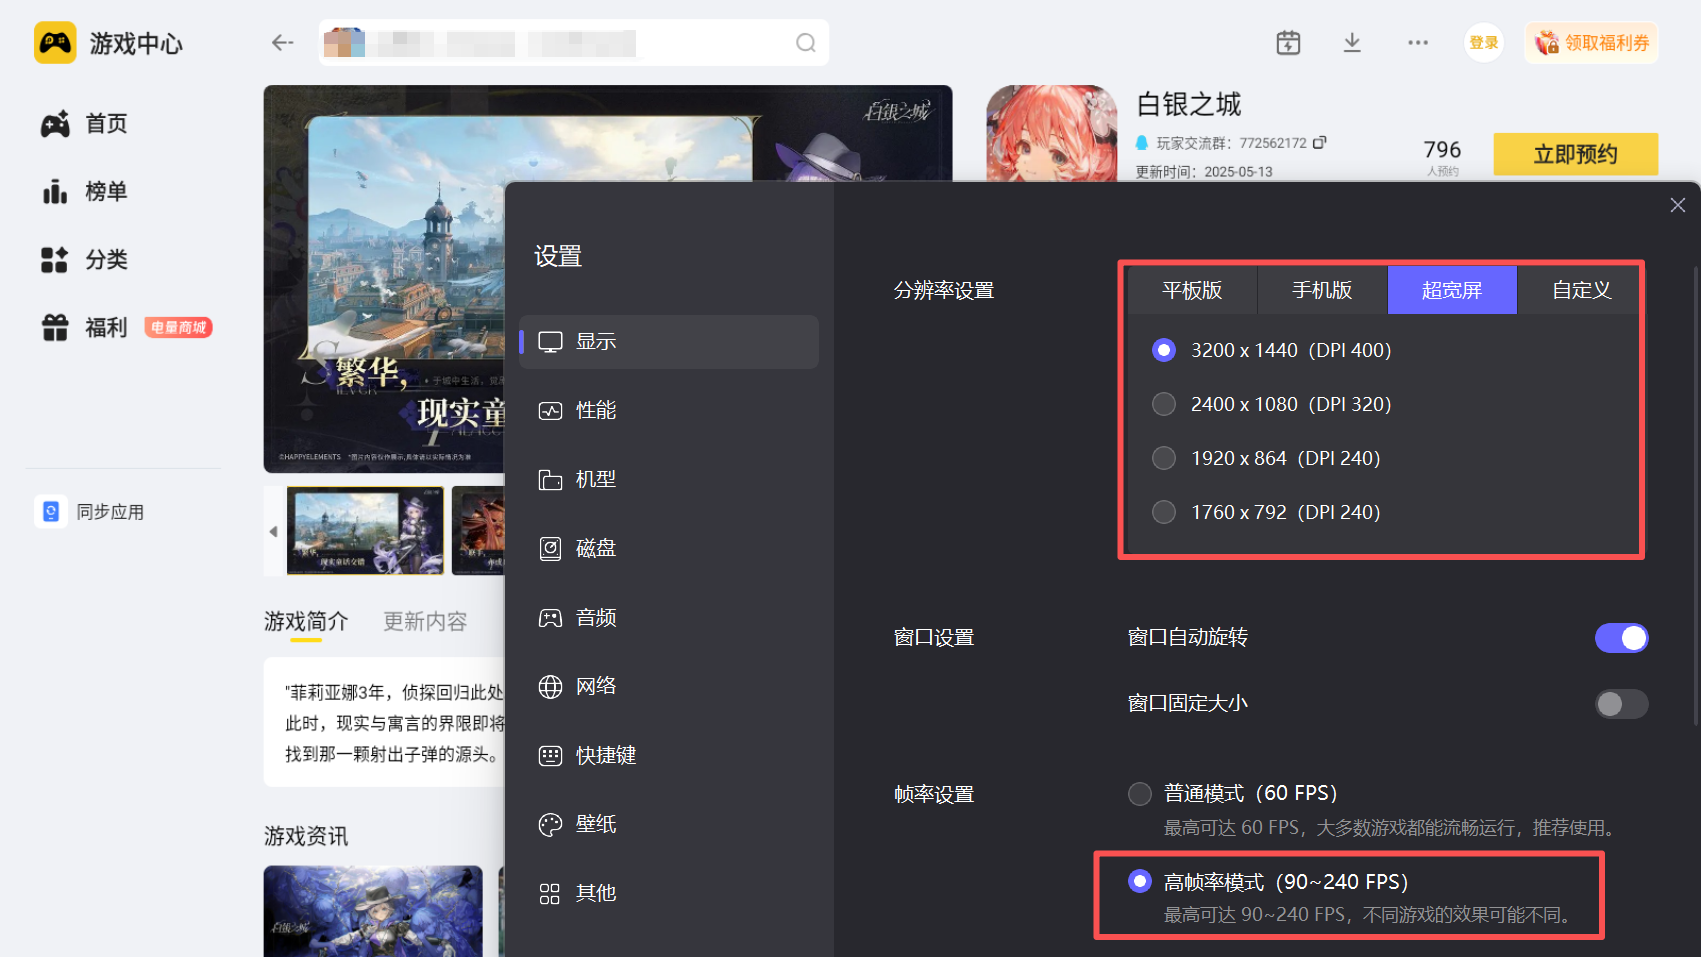This screenshot has height=957, width=1701.
Task: Open the 首页 home page
Action: 85,124
